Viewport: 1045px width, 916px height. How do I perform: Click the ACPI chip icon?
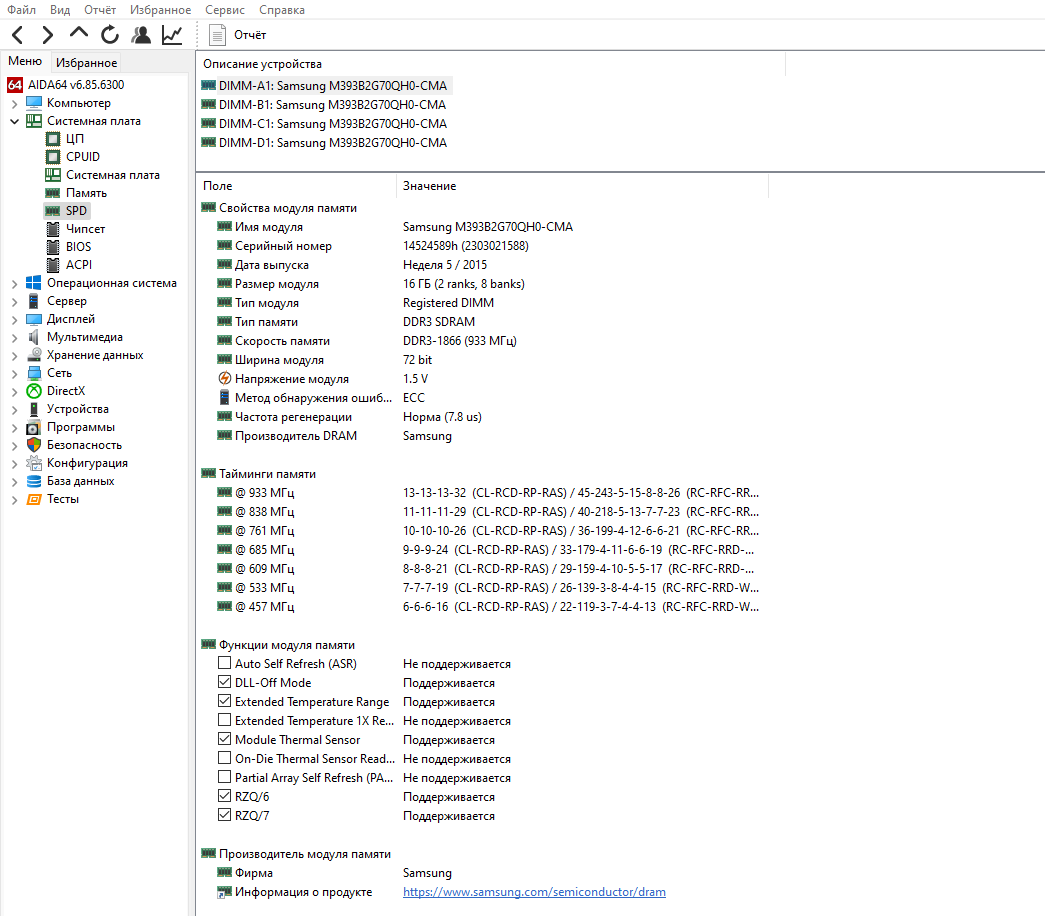click(53, 265)
